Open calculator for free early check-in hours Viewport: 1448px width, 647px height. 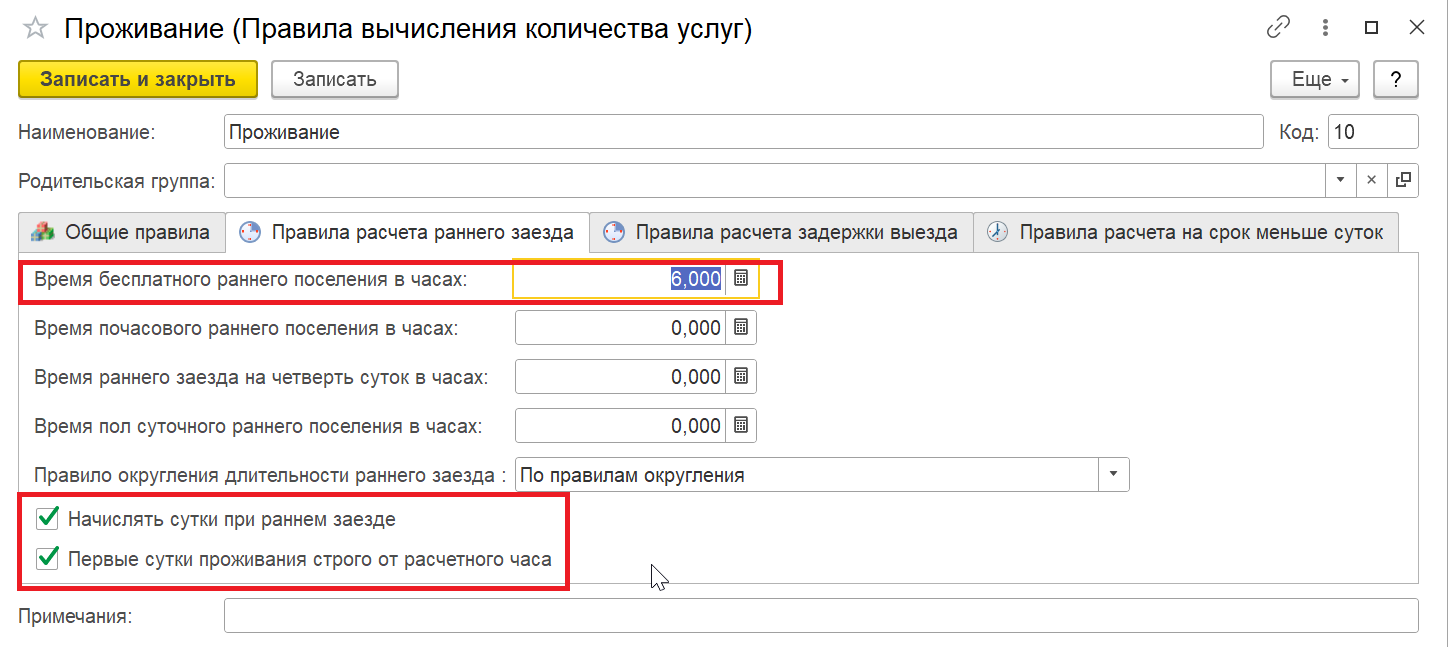[x=741, y=279]
